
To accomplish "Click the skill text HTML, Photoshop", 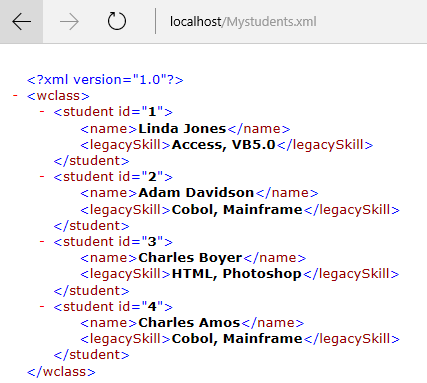I will click(x=236, y=274).
